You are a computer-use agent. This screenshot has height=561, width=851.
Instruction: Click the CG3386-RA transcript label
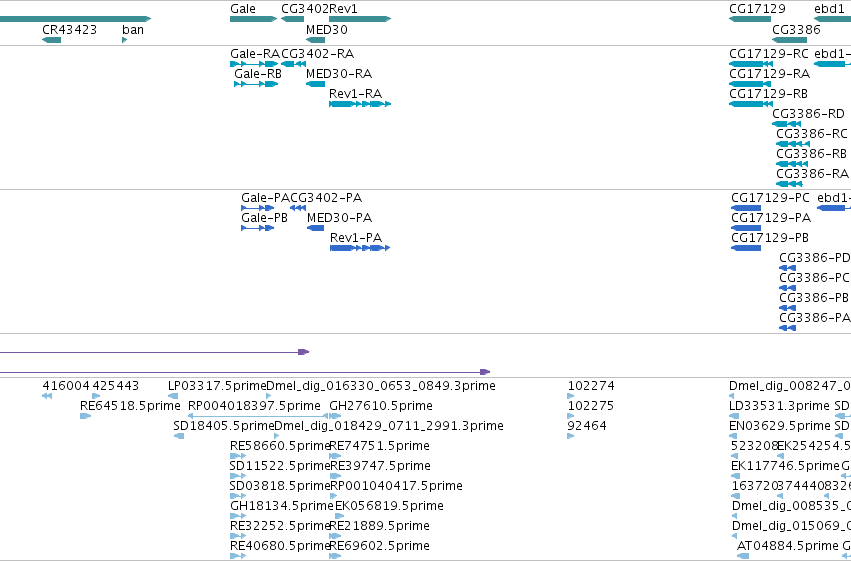pyautogui.click(x=812, y=174)
